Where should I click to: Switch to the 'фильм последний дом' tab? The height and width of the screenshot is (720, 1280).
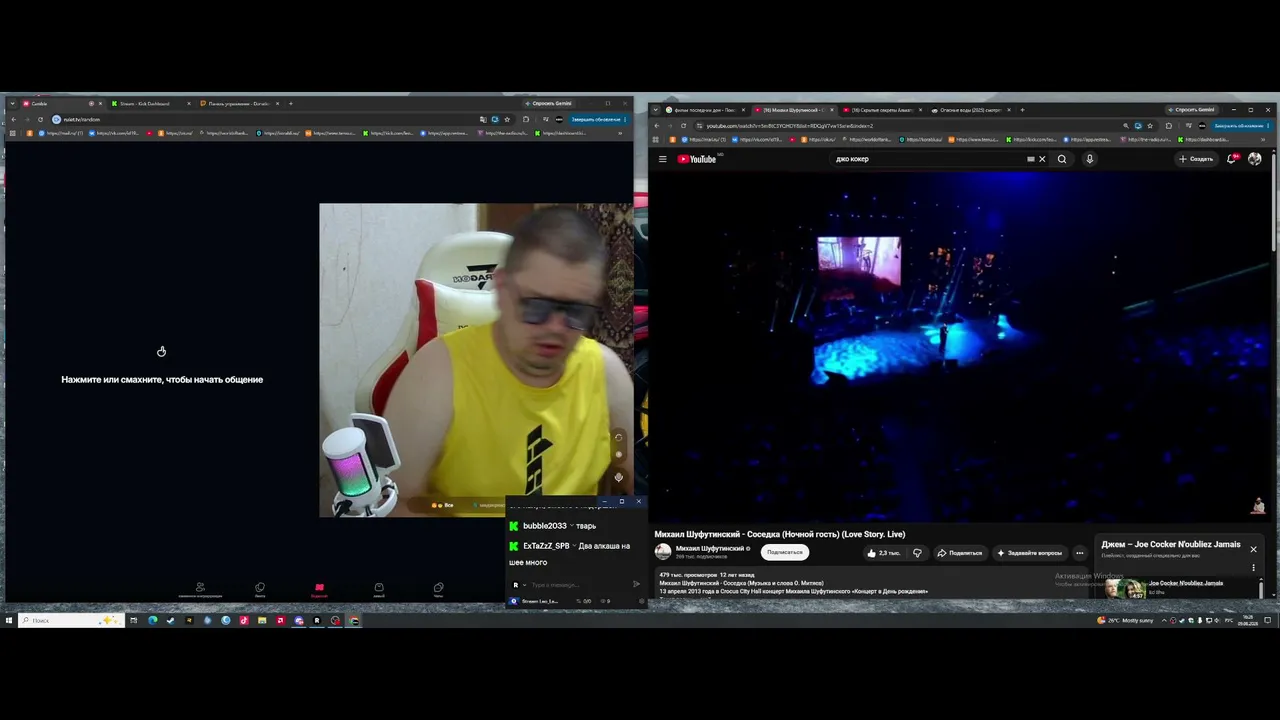pyautogui.click(x=704, y=110)
